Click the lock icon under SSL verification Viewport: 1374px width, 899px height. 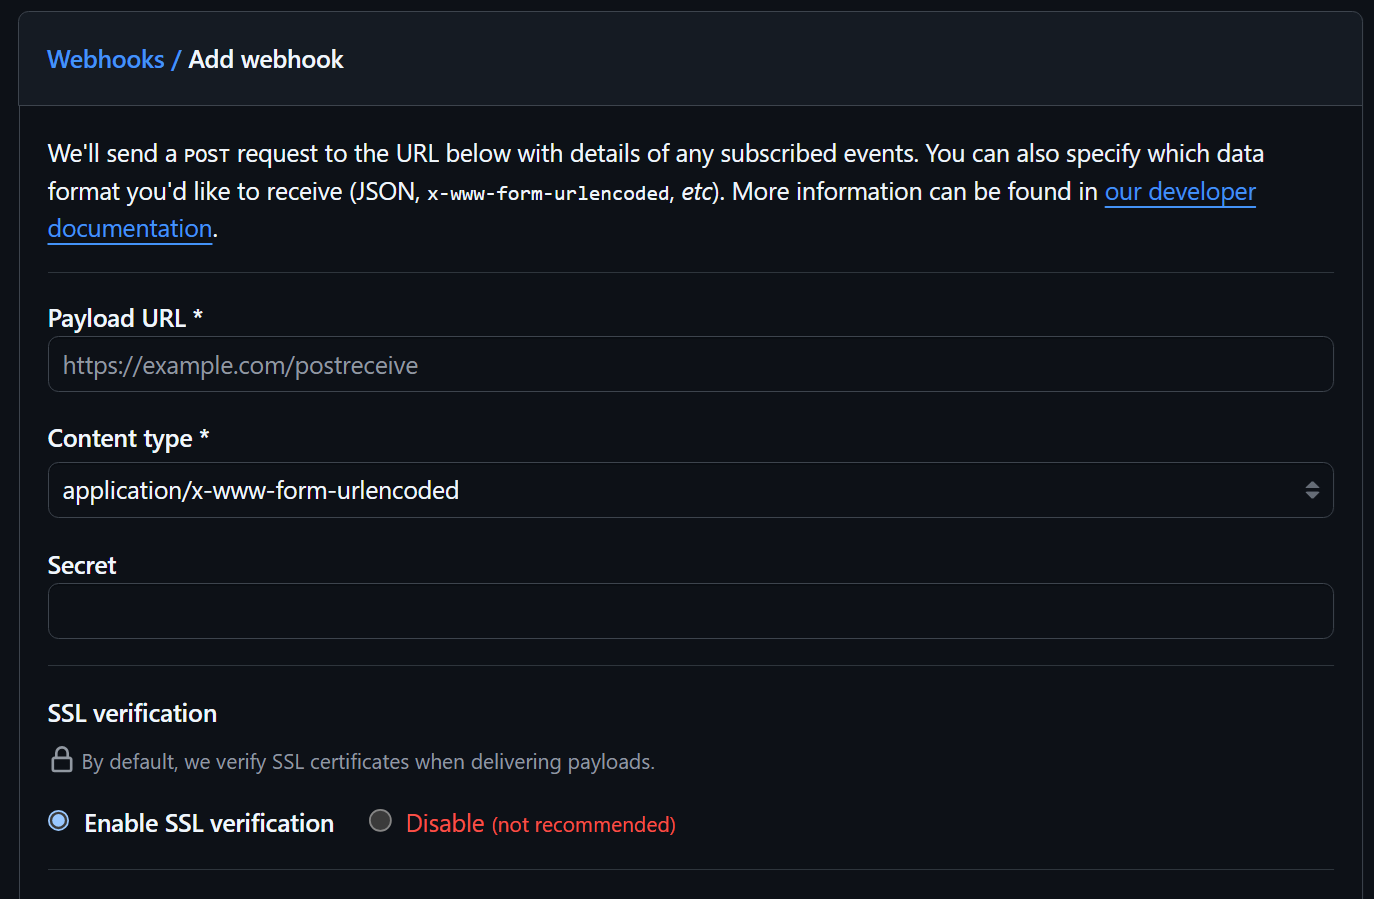click(62, 760)
